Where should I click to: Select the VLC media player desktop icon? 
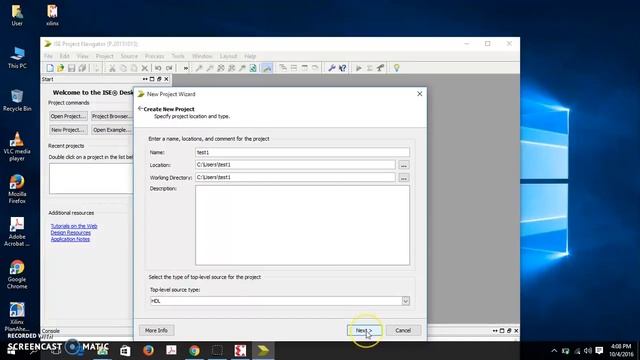click(x=17, y=147)
